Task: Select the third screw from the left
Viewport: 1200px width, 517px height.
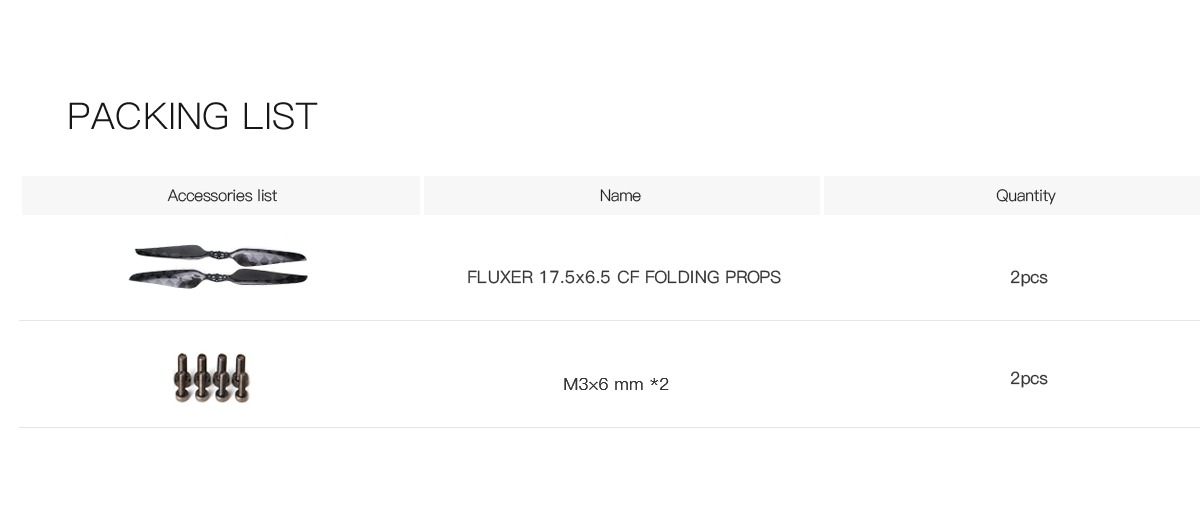Action: pos(221,377)
